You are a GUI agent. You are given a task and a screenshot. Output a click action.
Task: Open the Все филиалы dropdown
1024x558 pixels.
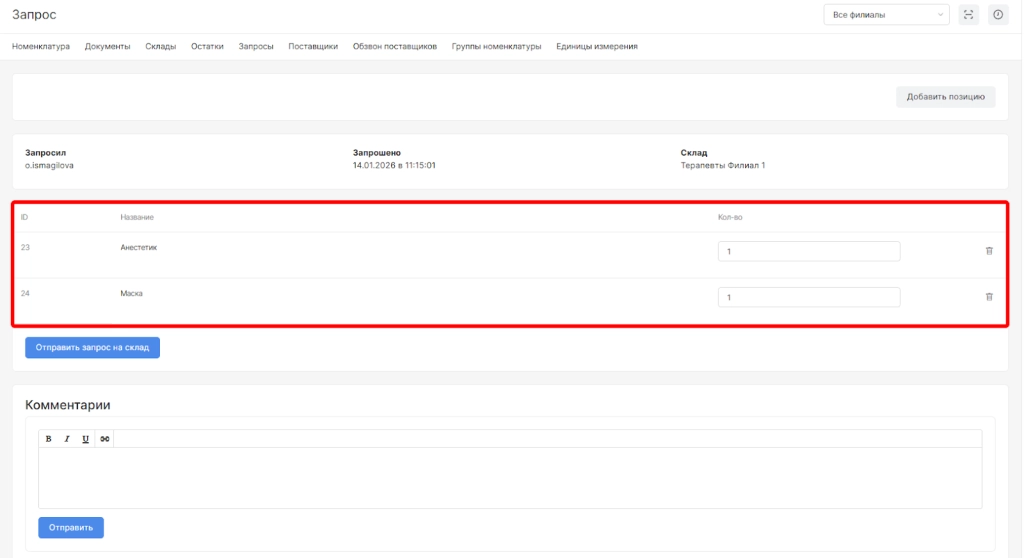pyautogui.click(x=886, y=15)
